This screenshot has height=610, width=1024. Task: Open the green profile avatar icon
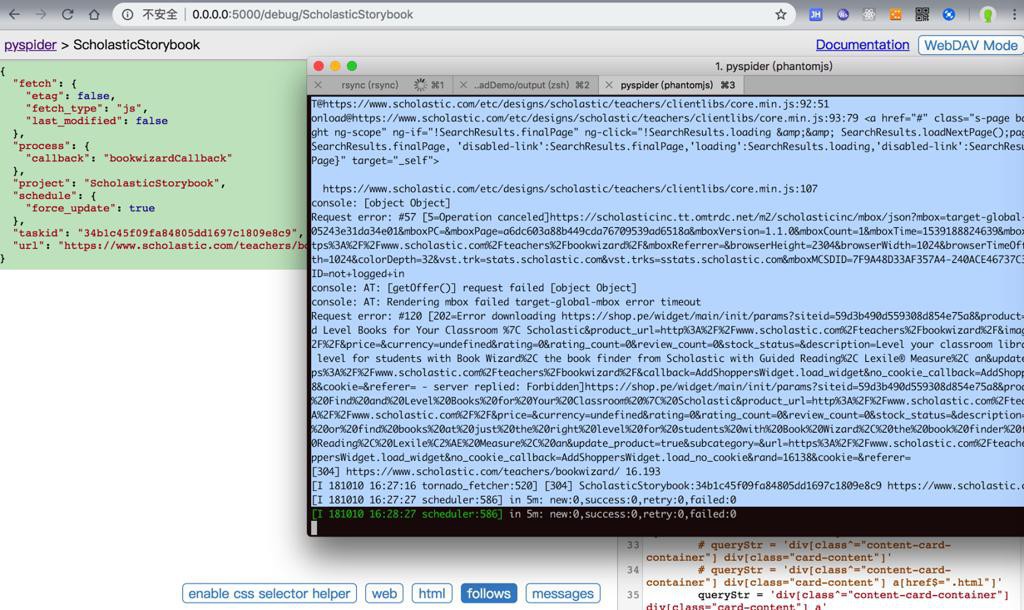[x=987, y=14]
